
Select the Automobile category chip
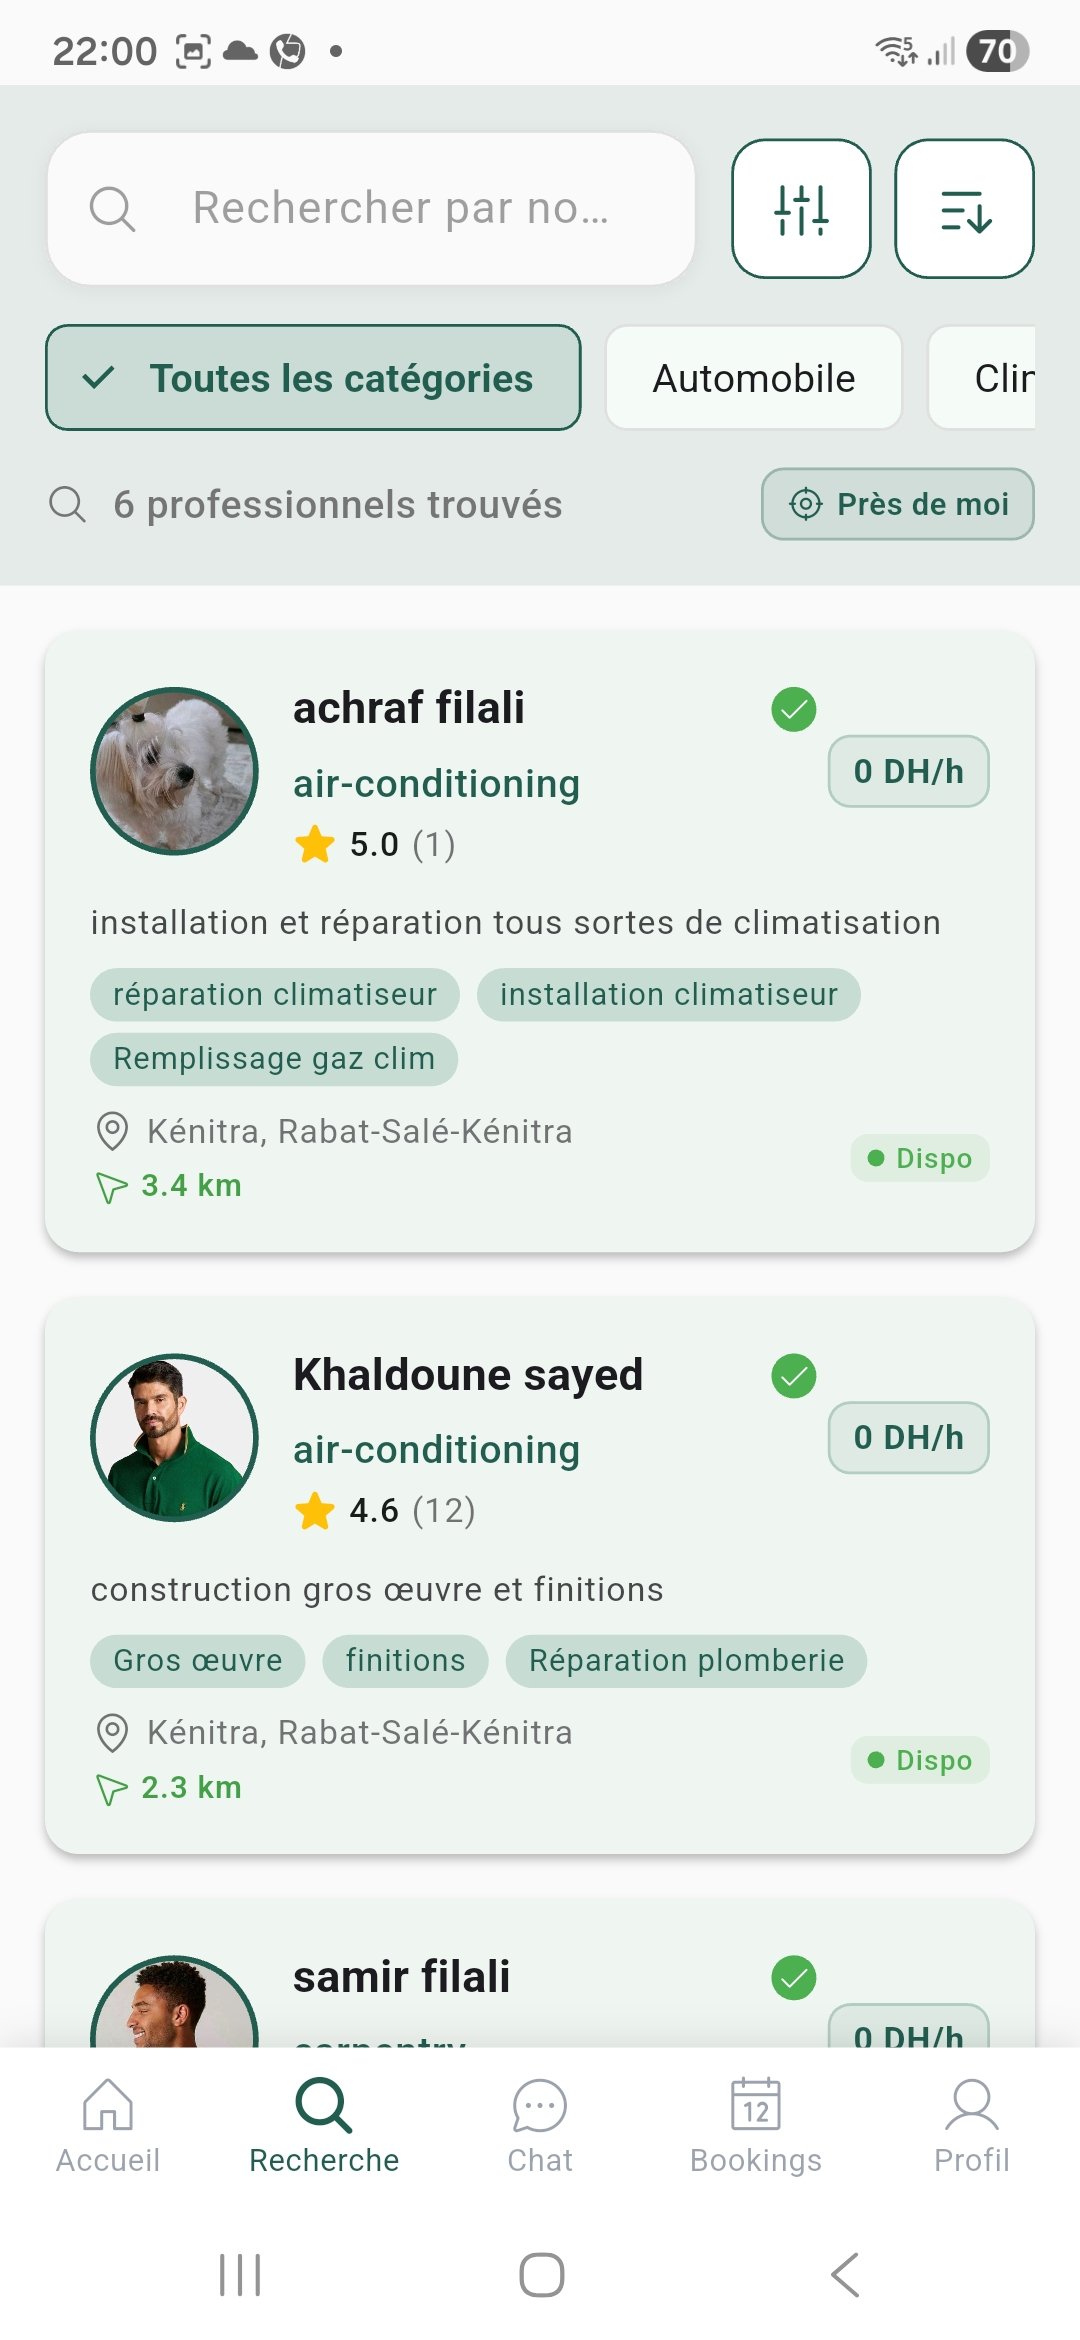(x=753, y=378)
